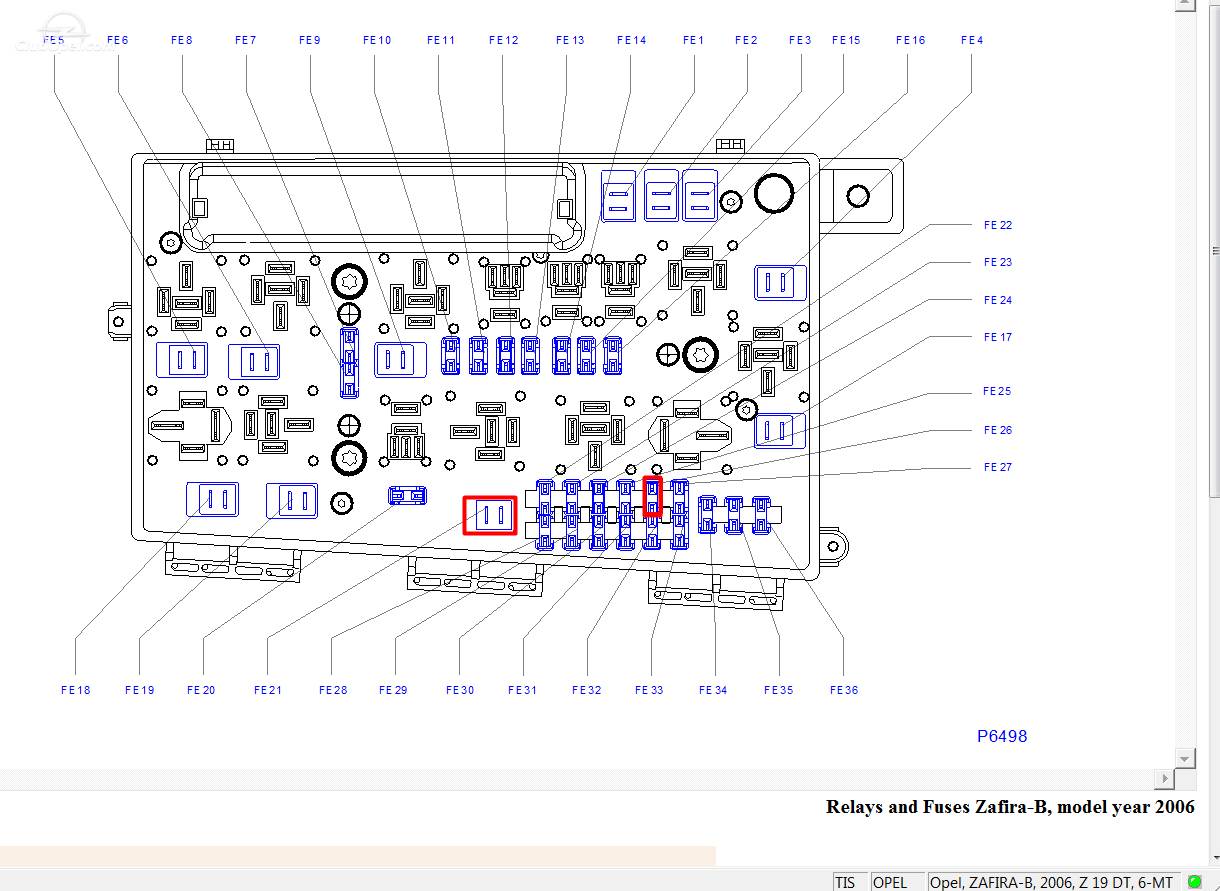Click the FE34 component label
Screen dimensions: 1220x891
pos(714,690)
